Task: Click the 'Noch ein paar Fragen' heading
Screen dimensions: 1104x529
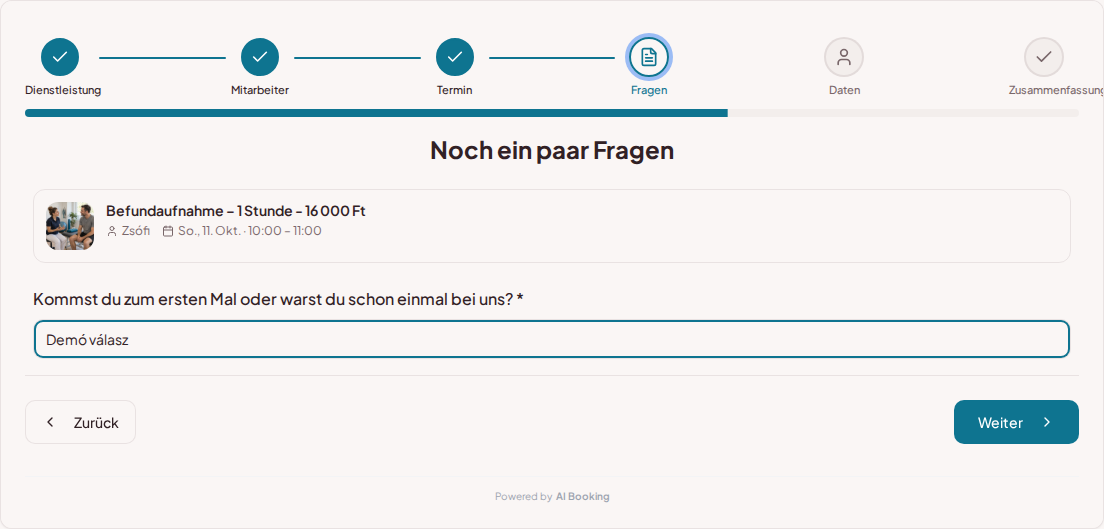Action: [552, 150]
